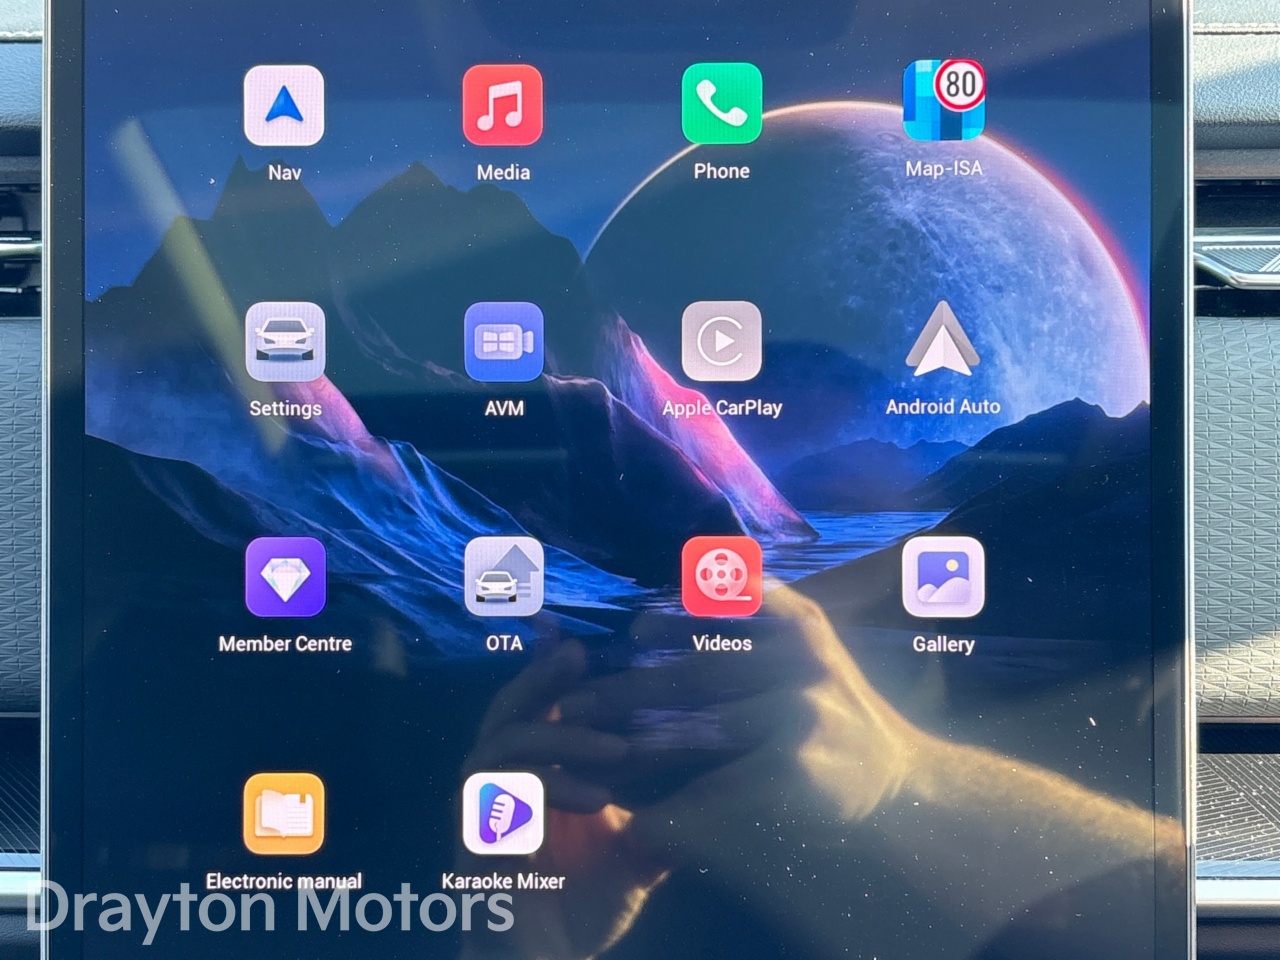Open the Nav navigation app icon
The width and height of the screenshot is (1280, 960).
coord(284,106)
